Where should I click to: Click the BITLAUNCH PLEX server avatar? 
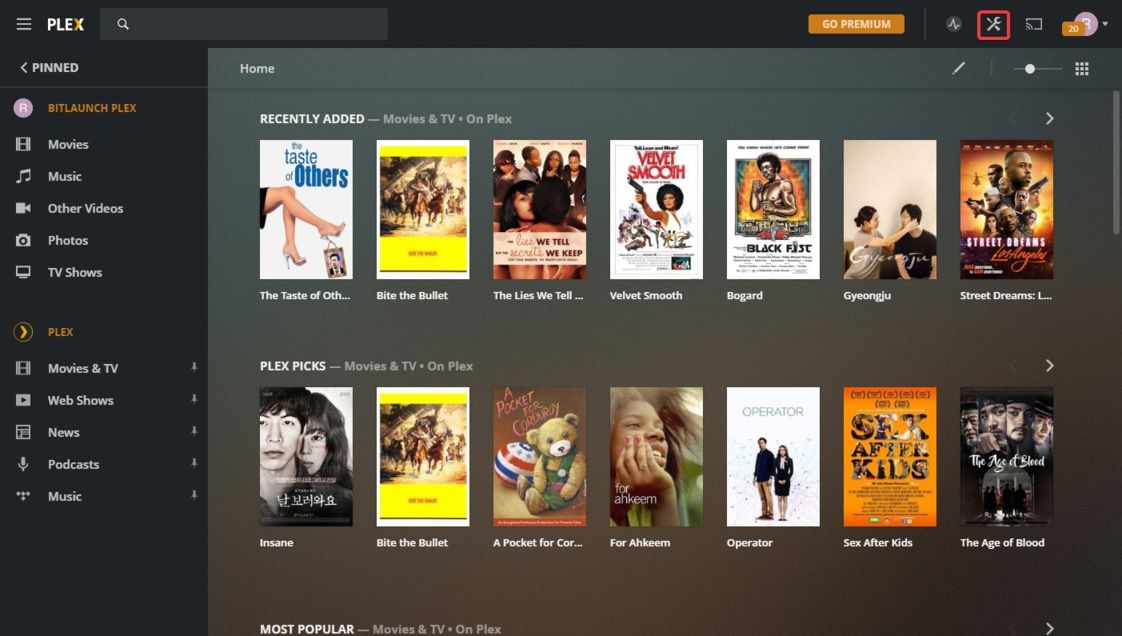pyautogui.click(x=23, y=108)
